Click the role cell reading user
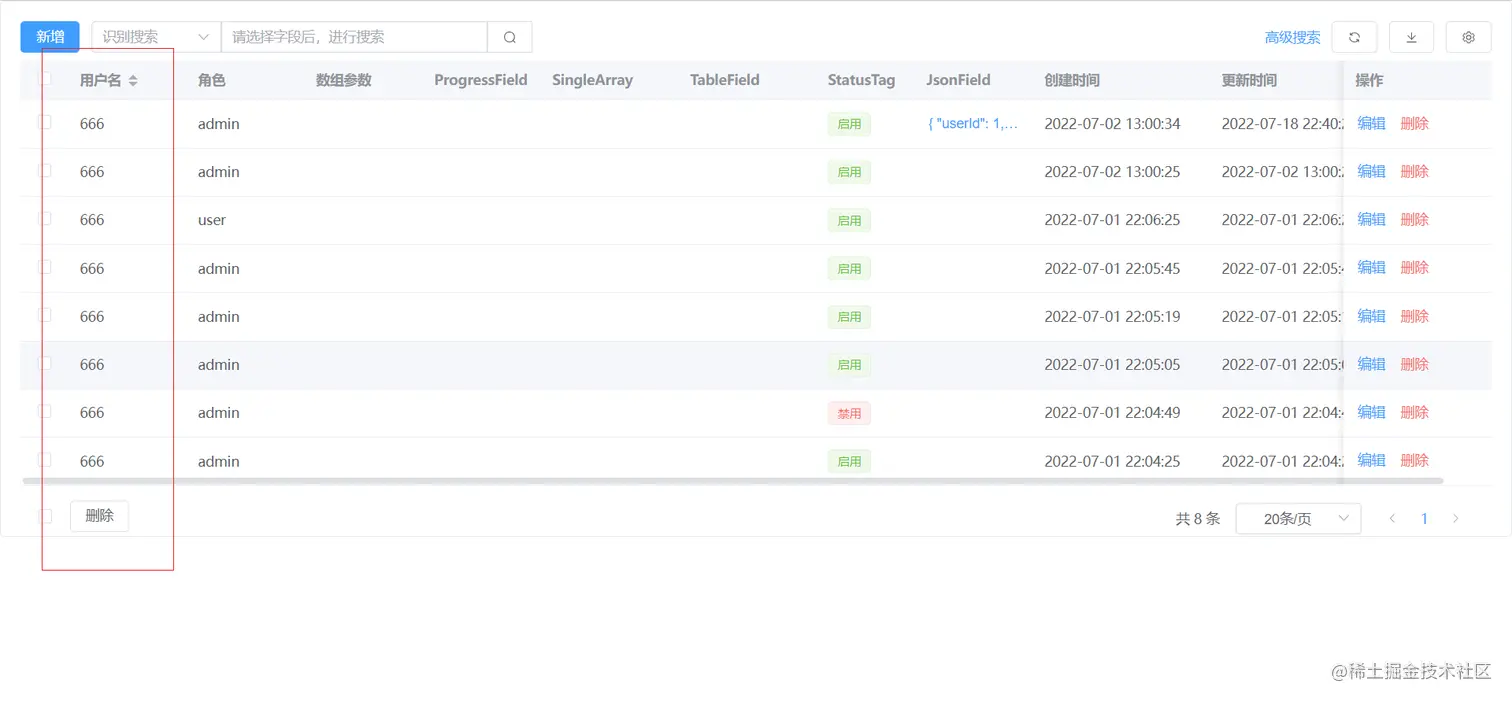This screenshot has width=1512, height=702. [212, 220]
